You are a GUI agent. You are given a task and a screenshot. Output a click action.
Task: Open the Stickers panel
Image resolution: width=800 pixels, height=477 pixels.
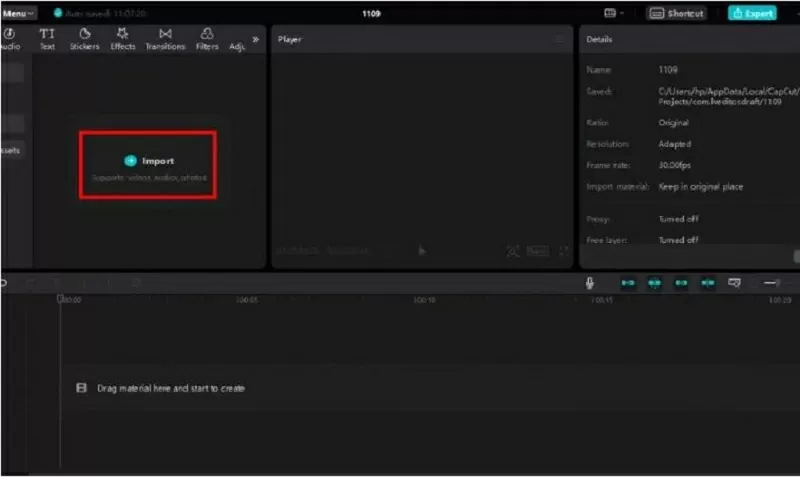pos(84,39)
